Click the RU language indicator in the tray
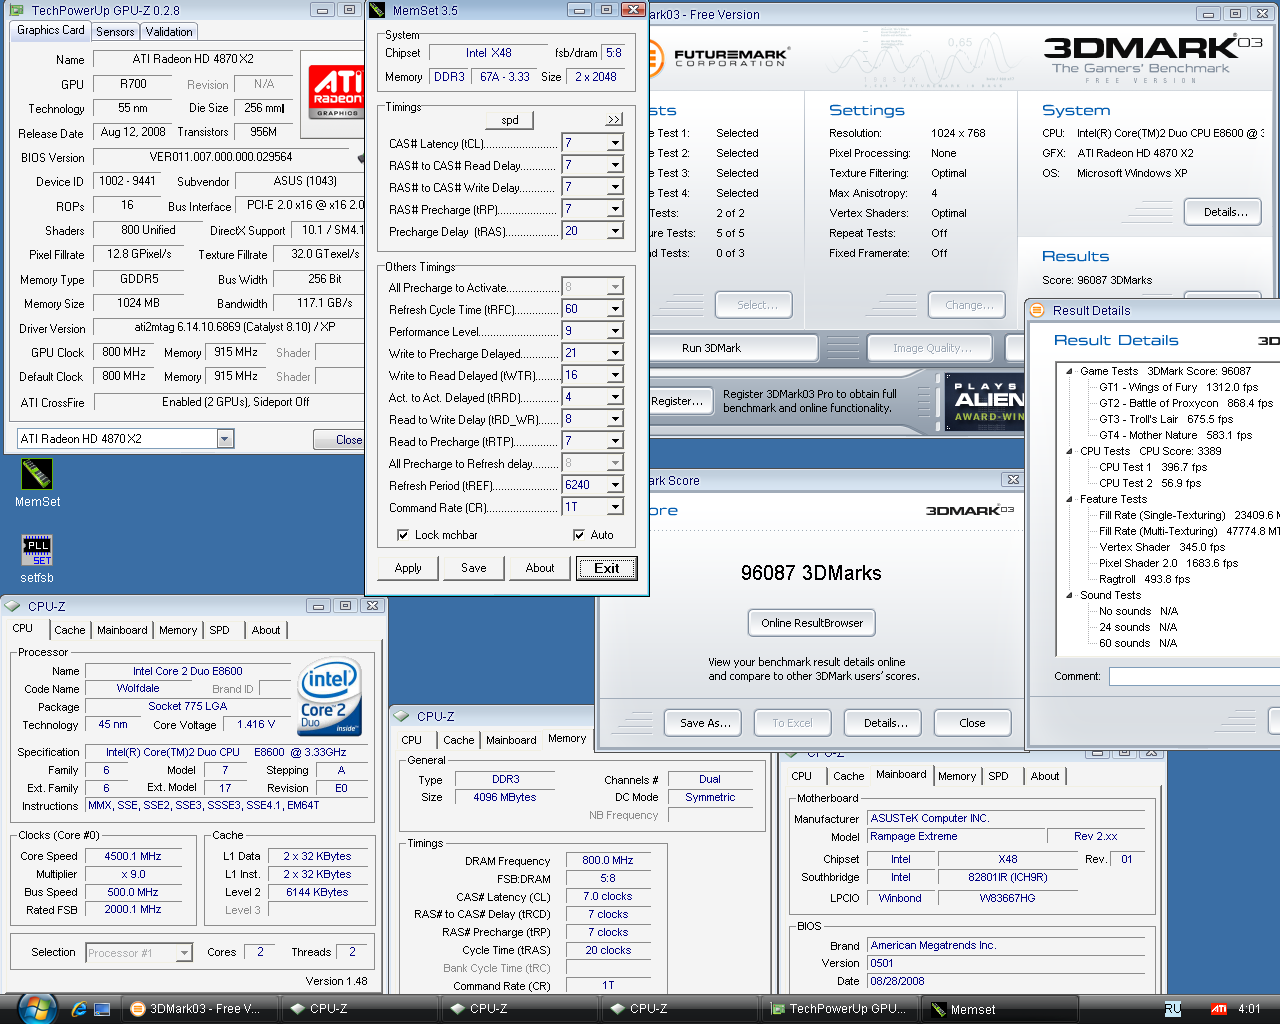This screenshot has height=1024, width=1280. (x=1173, y=1009)
